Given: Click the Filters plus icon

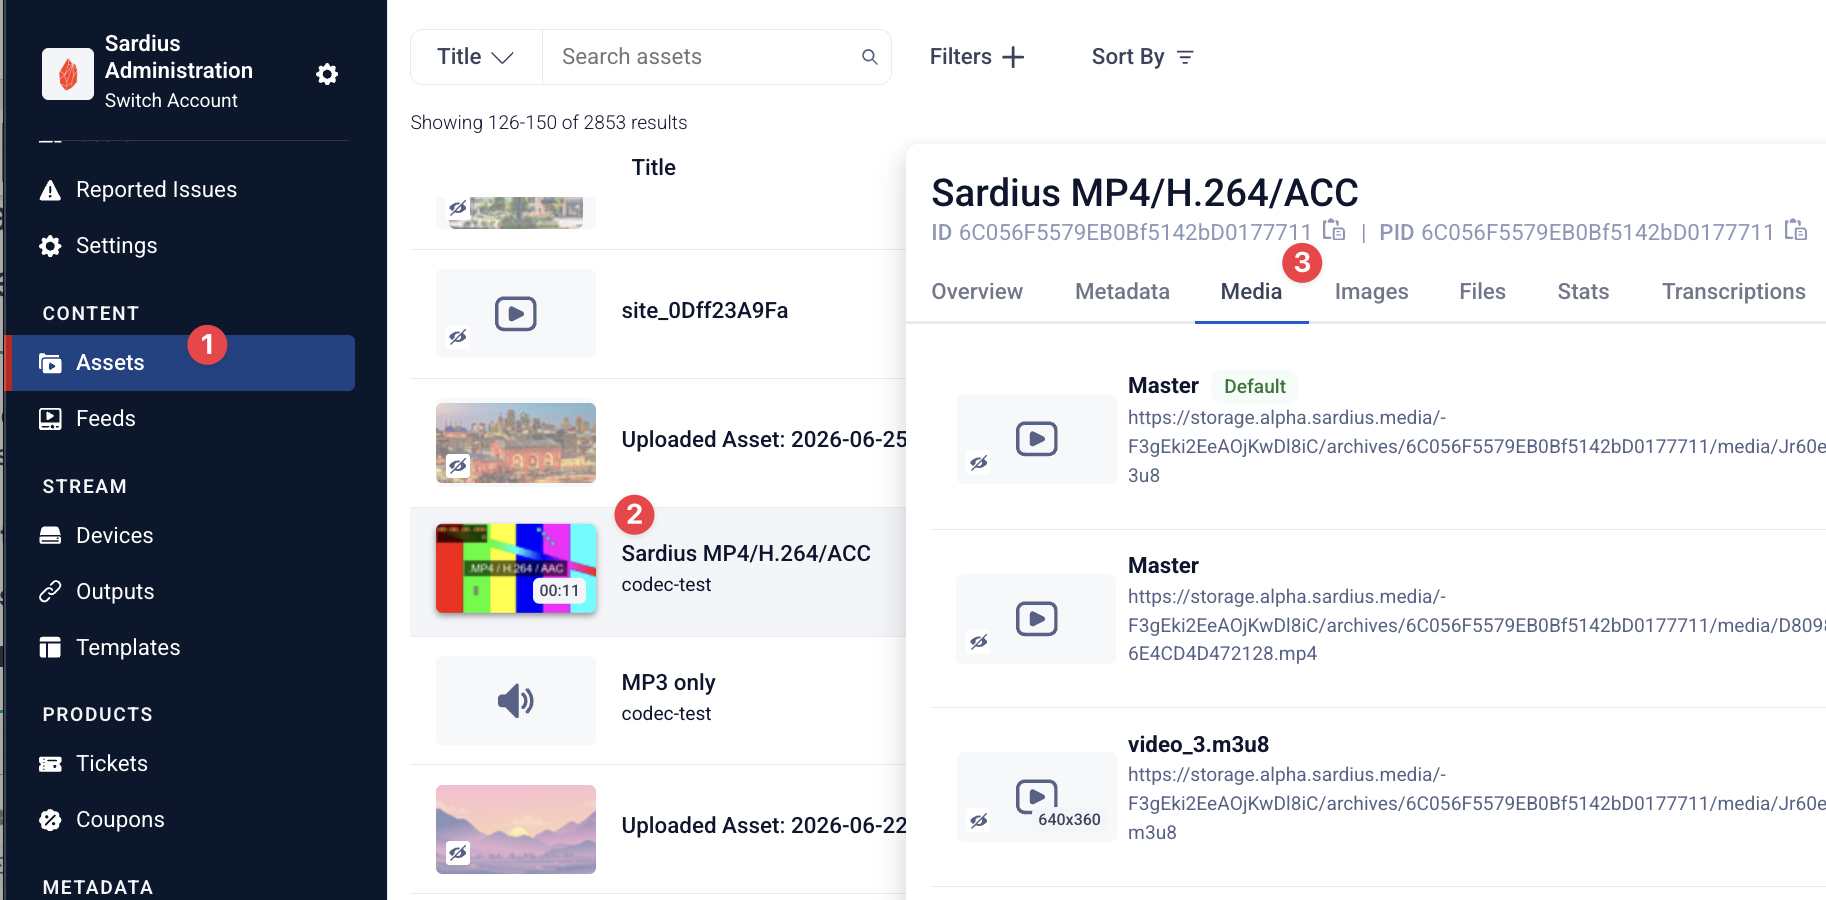Looking at the screenshot, I should (x=1013, y=57).
